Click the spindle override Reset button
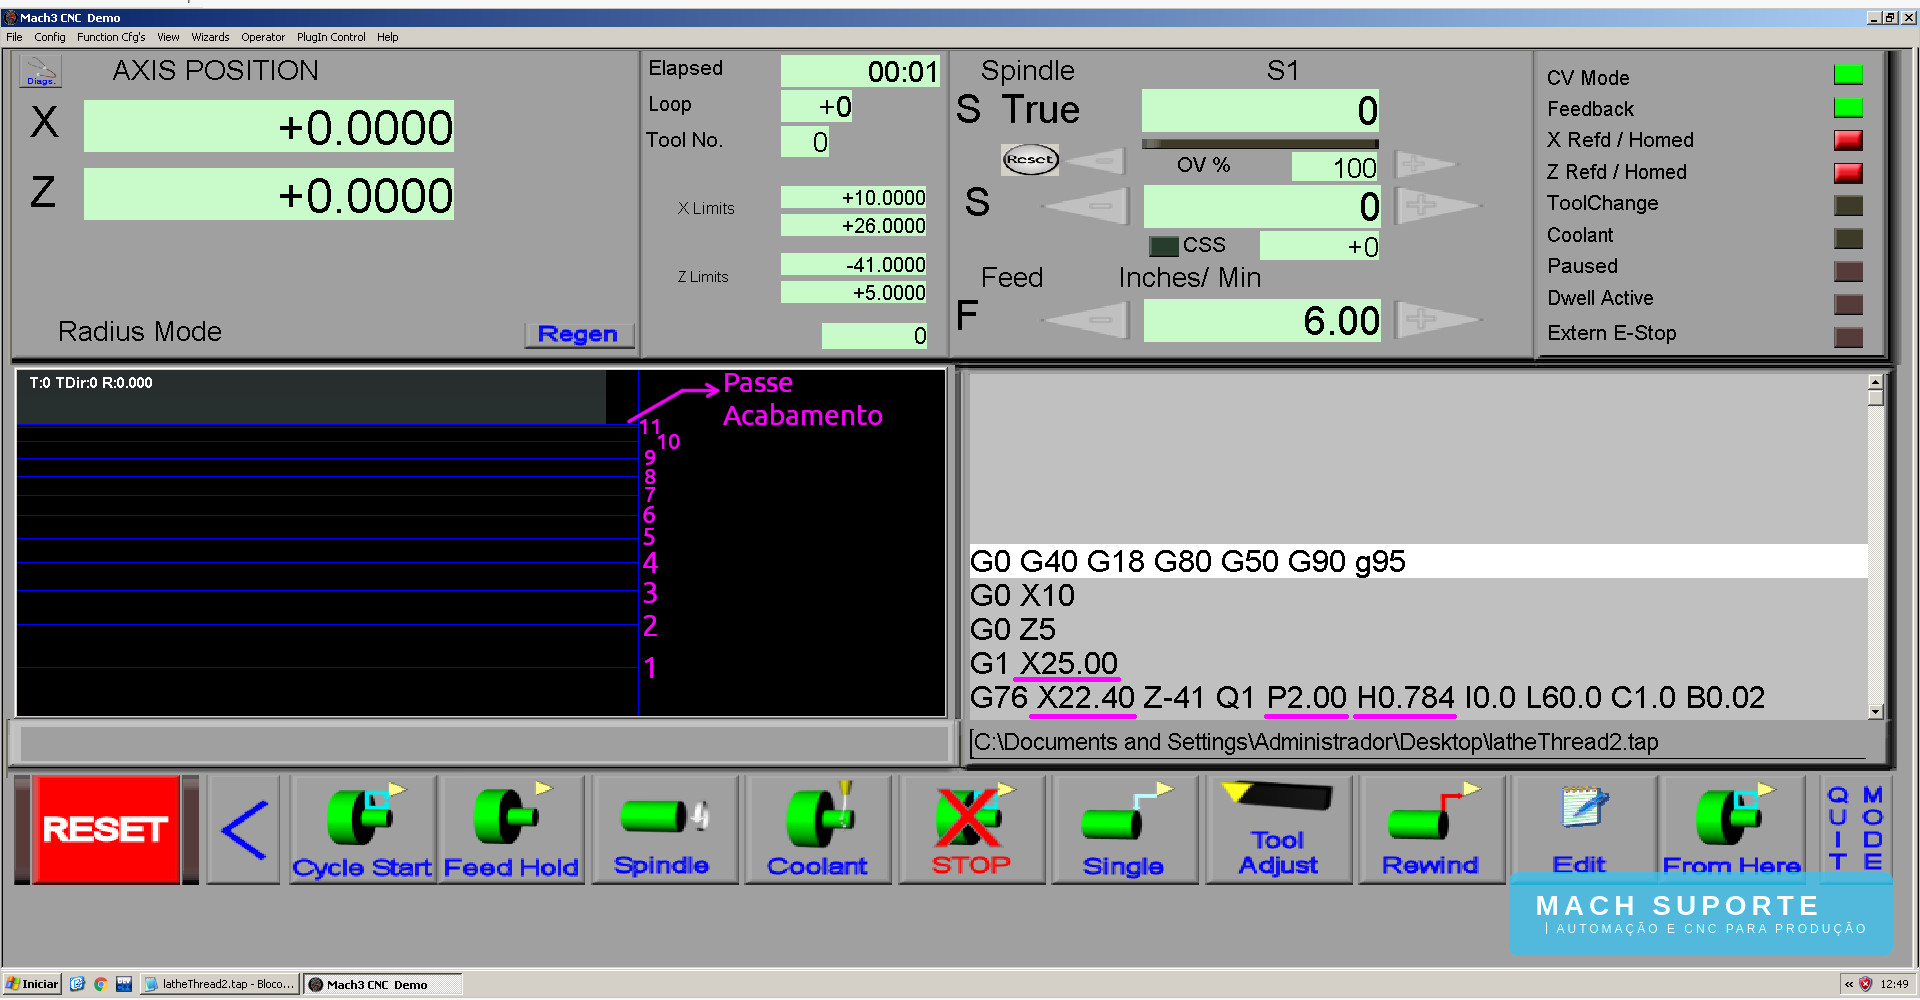 (x=1030, y=159)
